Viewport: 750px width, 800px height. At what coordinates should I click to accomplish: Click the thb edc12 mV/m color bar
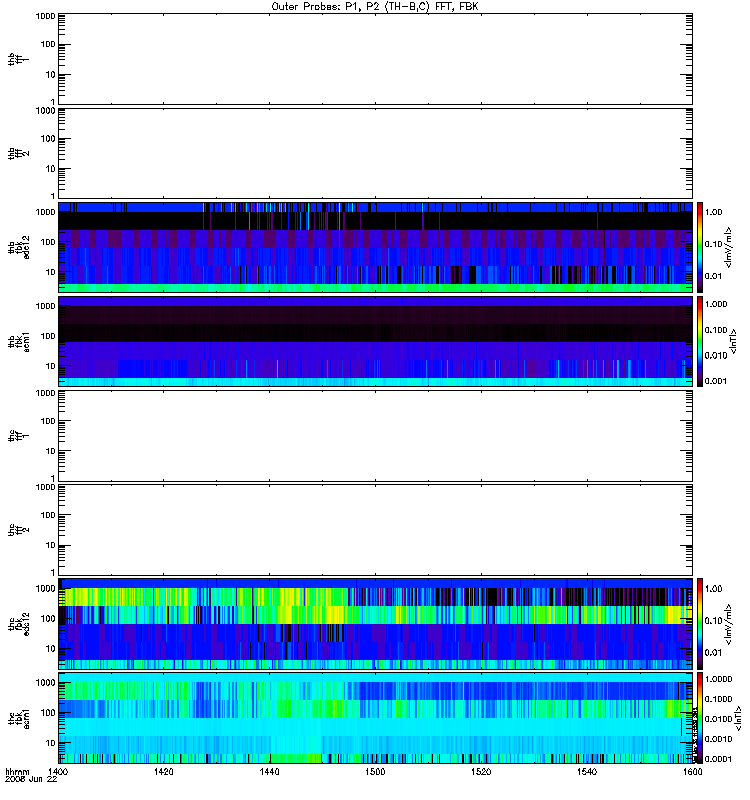click(x=700, y=247)
